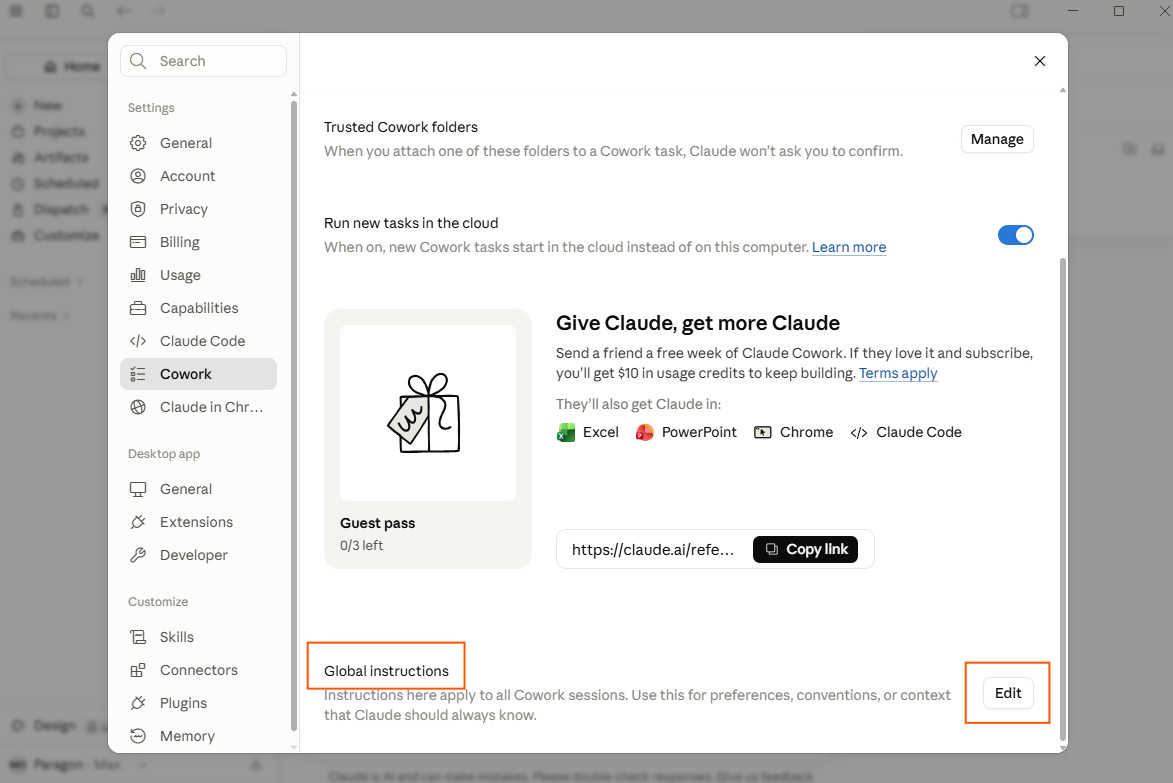The image size is (1173, 783).
Task: Click the Privacy shield icon
Action: [x=138, y=209]
